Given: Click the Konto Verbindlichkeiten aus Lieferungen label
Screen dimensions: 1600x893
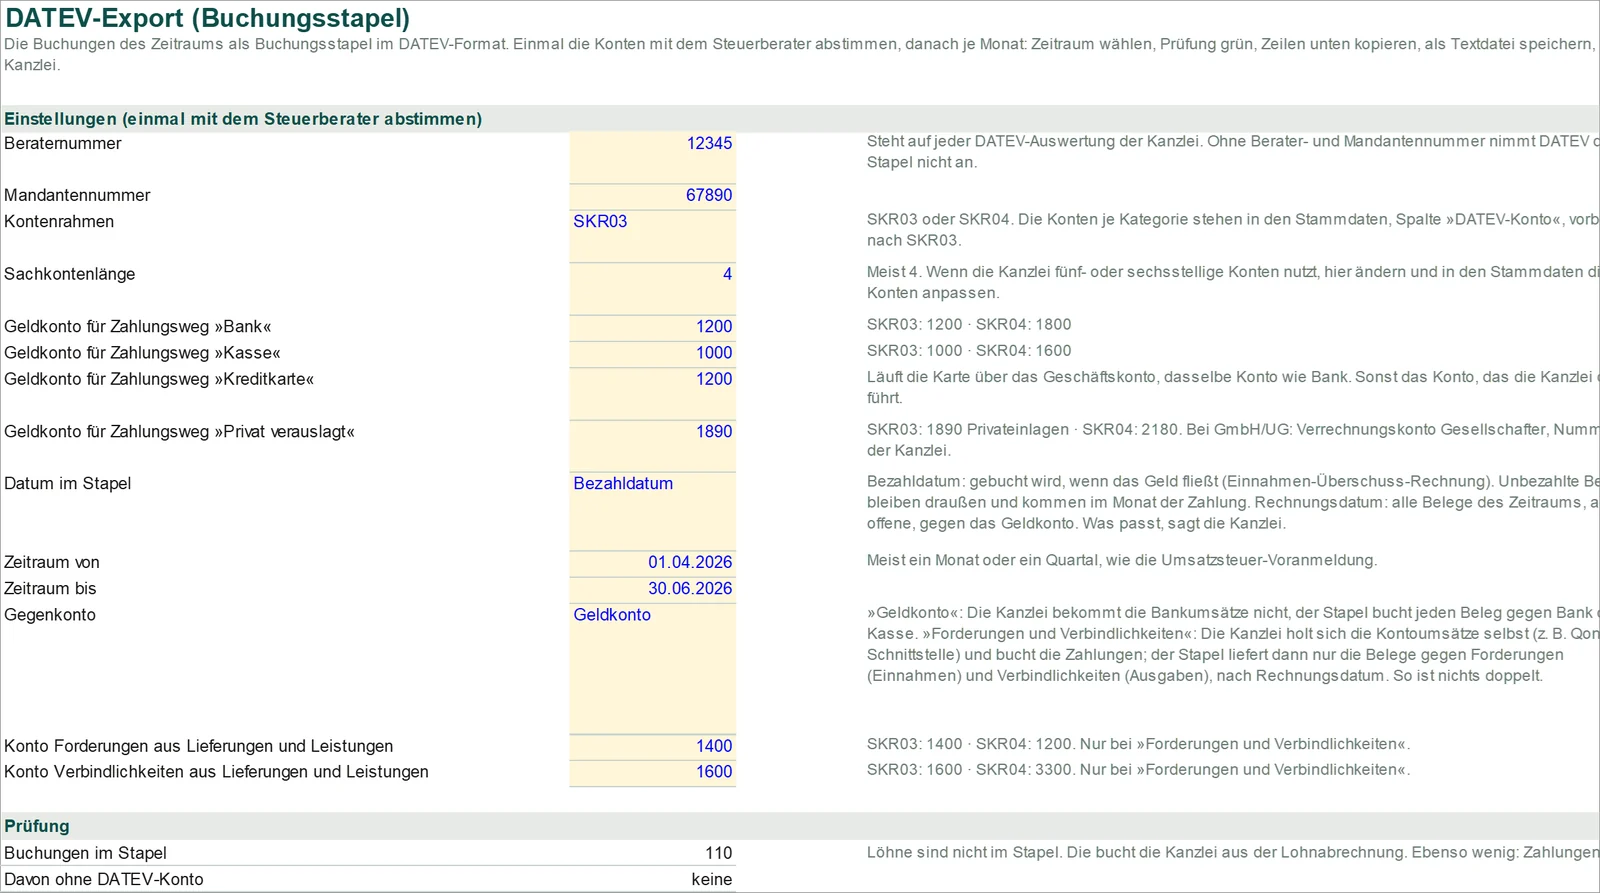Looking at the screenshot, I should tap(216, 772).
